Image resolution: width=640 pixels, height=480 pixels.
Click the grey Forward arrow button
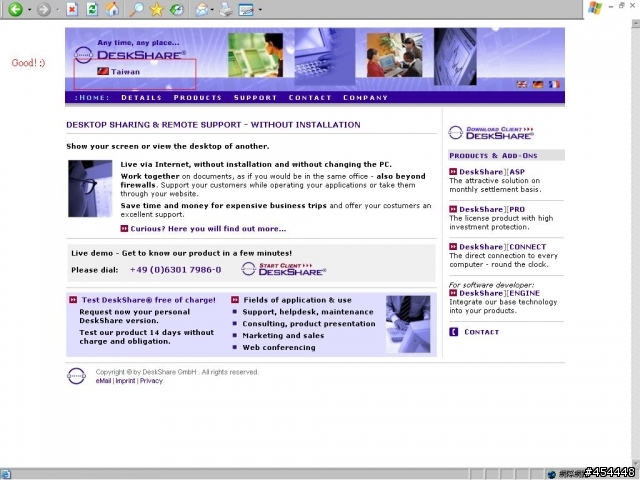[44, 9]
